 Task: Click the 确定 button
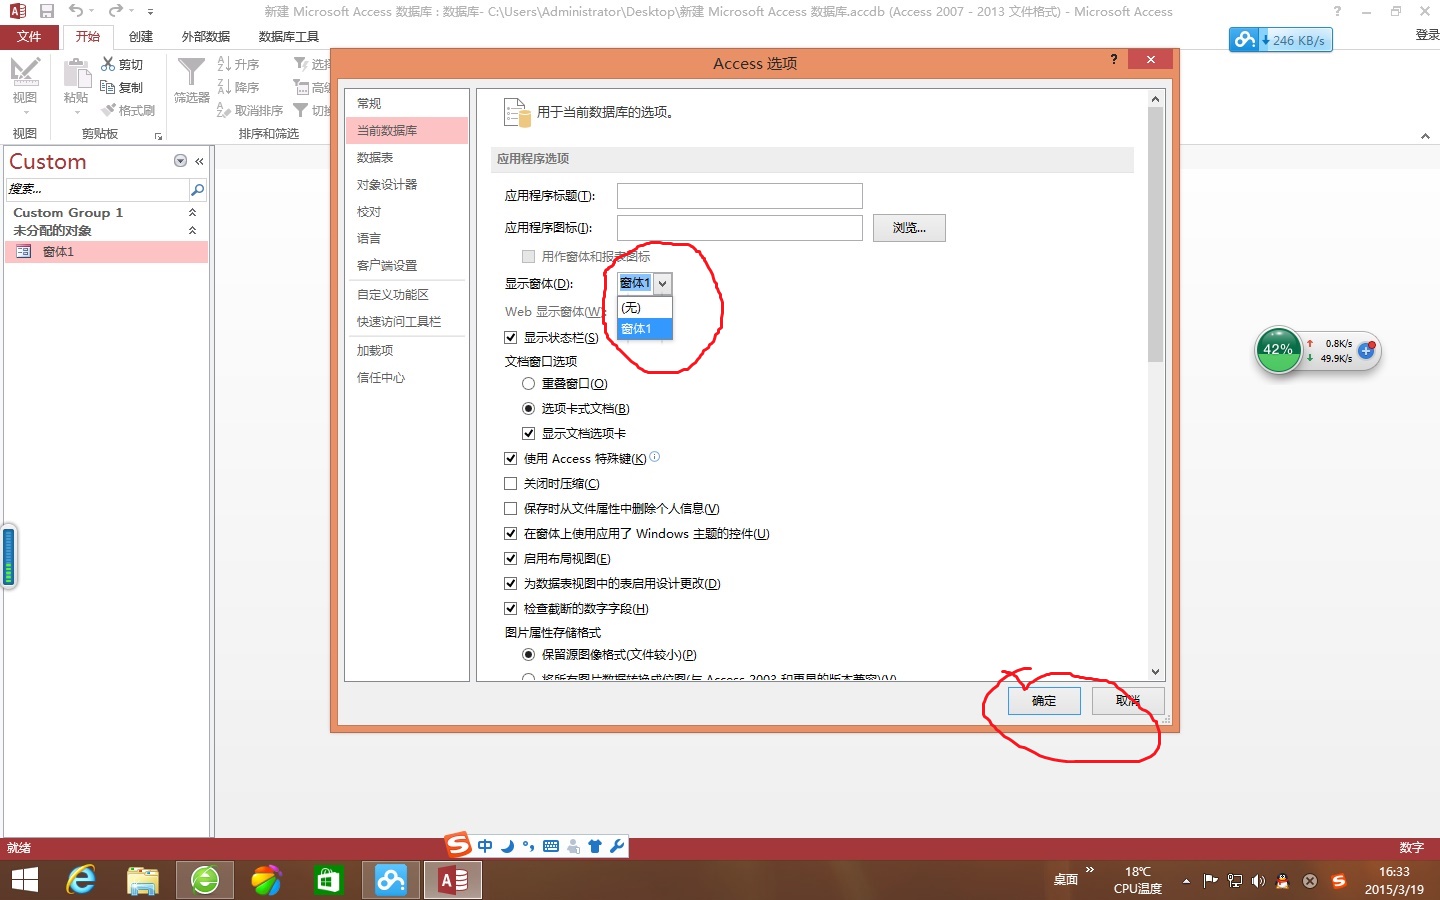(x=1043, y=701)
